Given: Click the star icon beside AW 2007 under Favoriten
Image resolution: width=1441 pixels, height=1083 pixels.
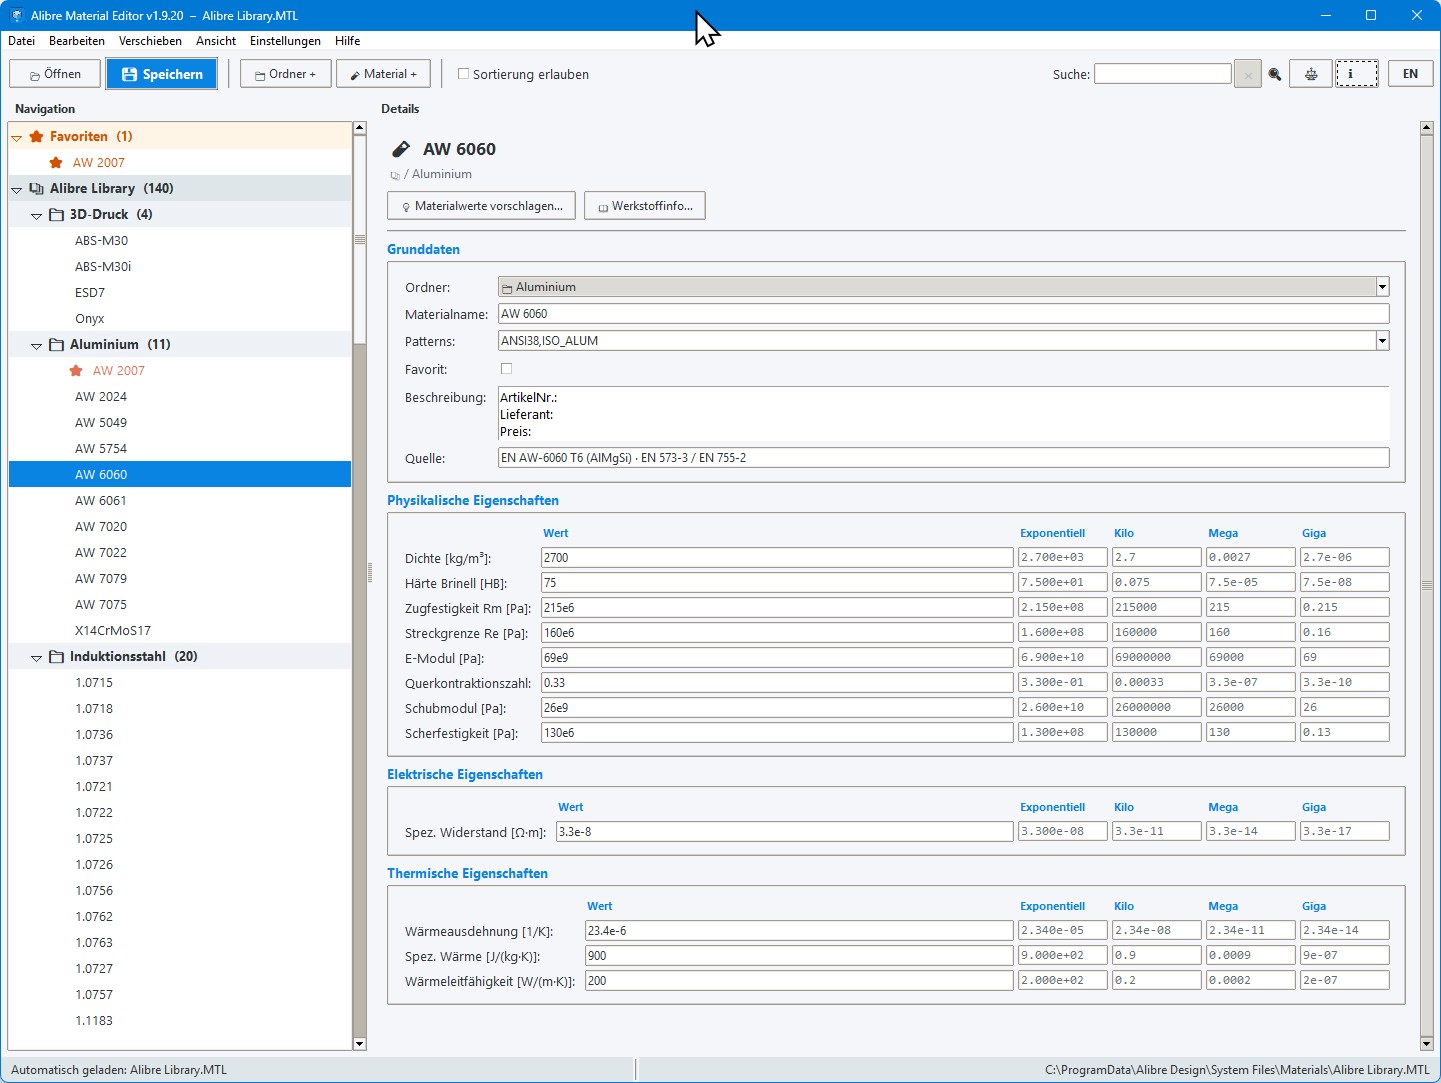Looking at the screenshot, I should point(56,162).
